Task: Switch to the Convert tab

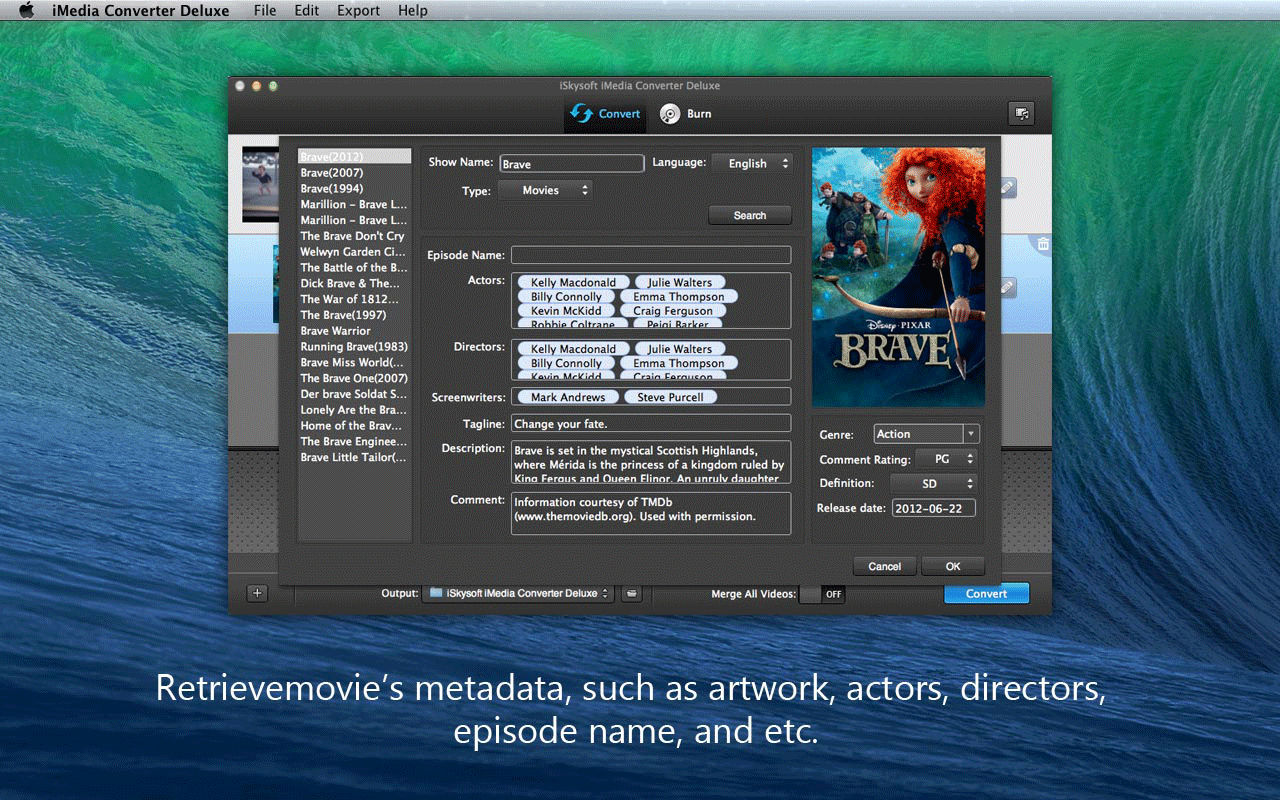Action: (x=605, y=114)
